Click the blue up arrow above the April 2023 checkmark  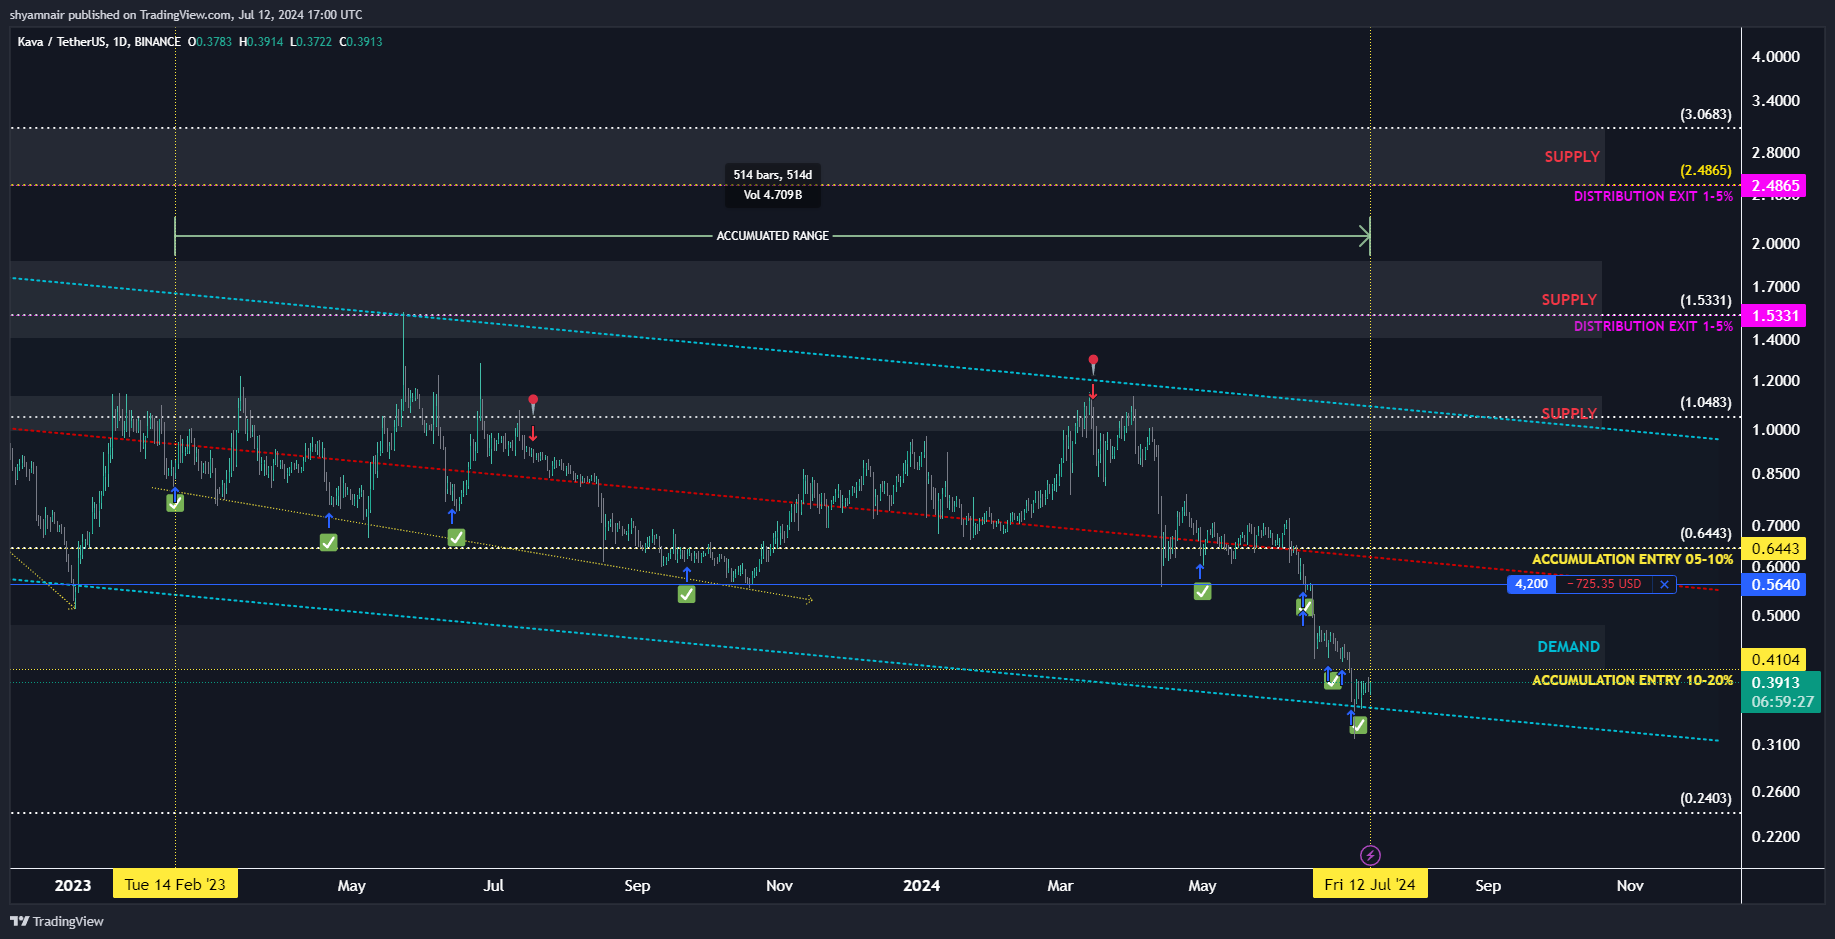click(328, 520)
